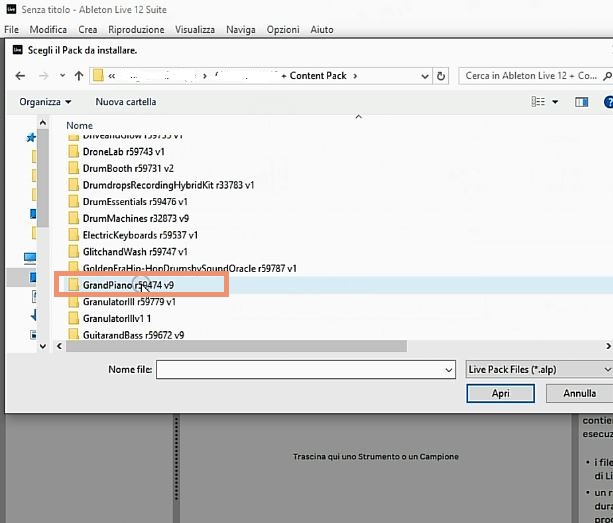613x523 pixels.
Task: Select the GuitarandBass r59672 v9 folder
Action: pos(133,335)
